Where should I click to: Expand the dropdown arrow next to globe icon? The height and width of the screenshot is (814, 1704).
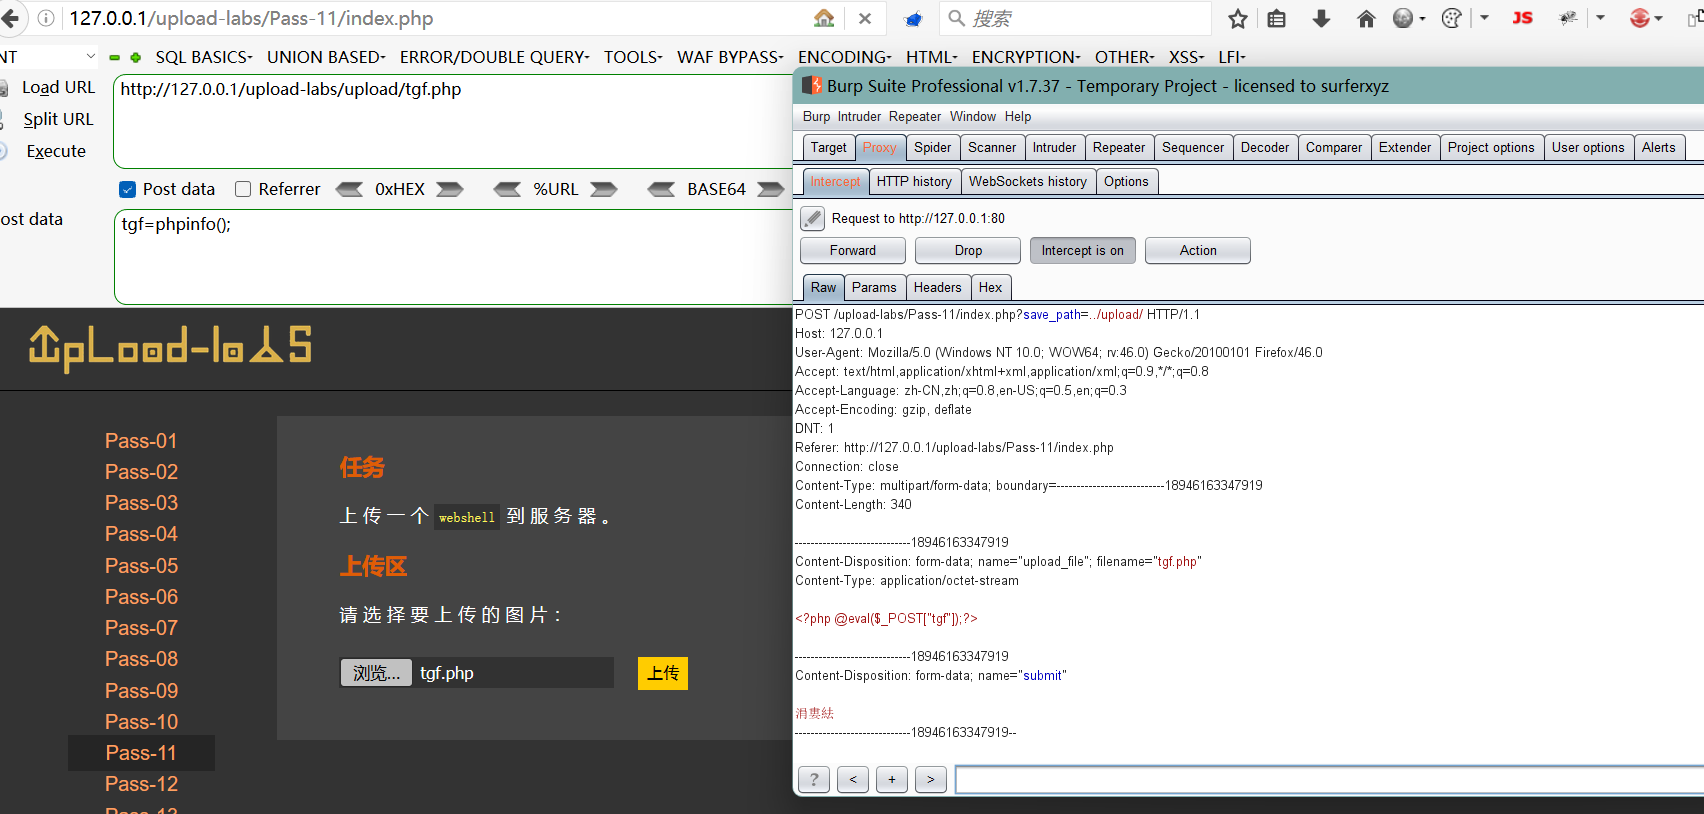coord(1423,18)
